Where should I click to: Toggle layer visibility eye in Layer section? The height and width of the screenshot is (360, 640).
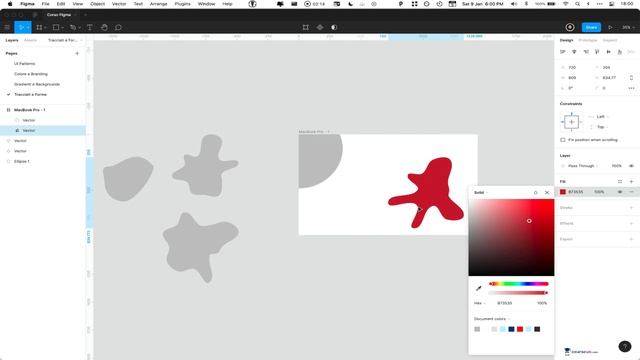pyautogui.click(x=631, y=166)
